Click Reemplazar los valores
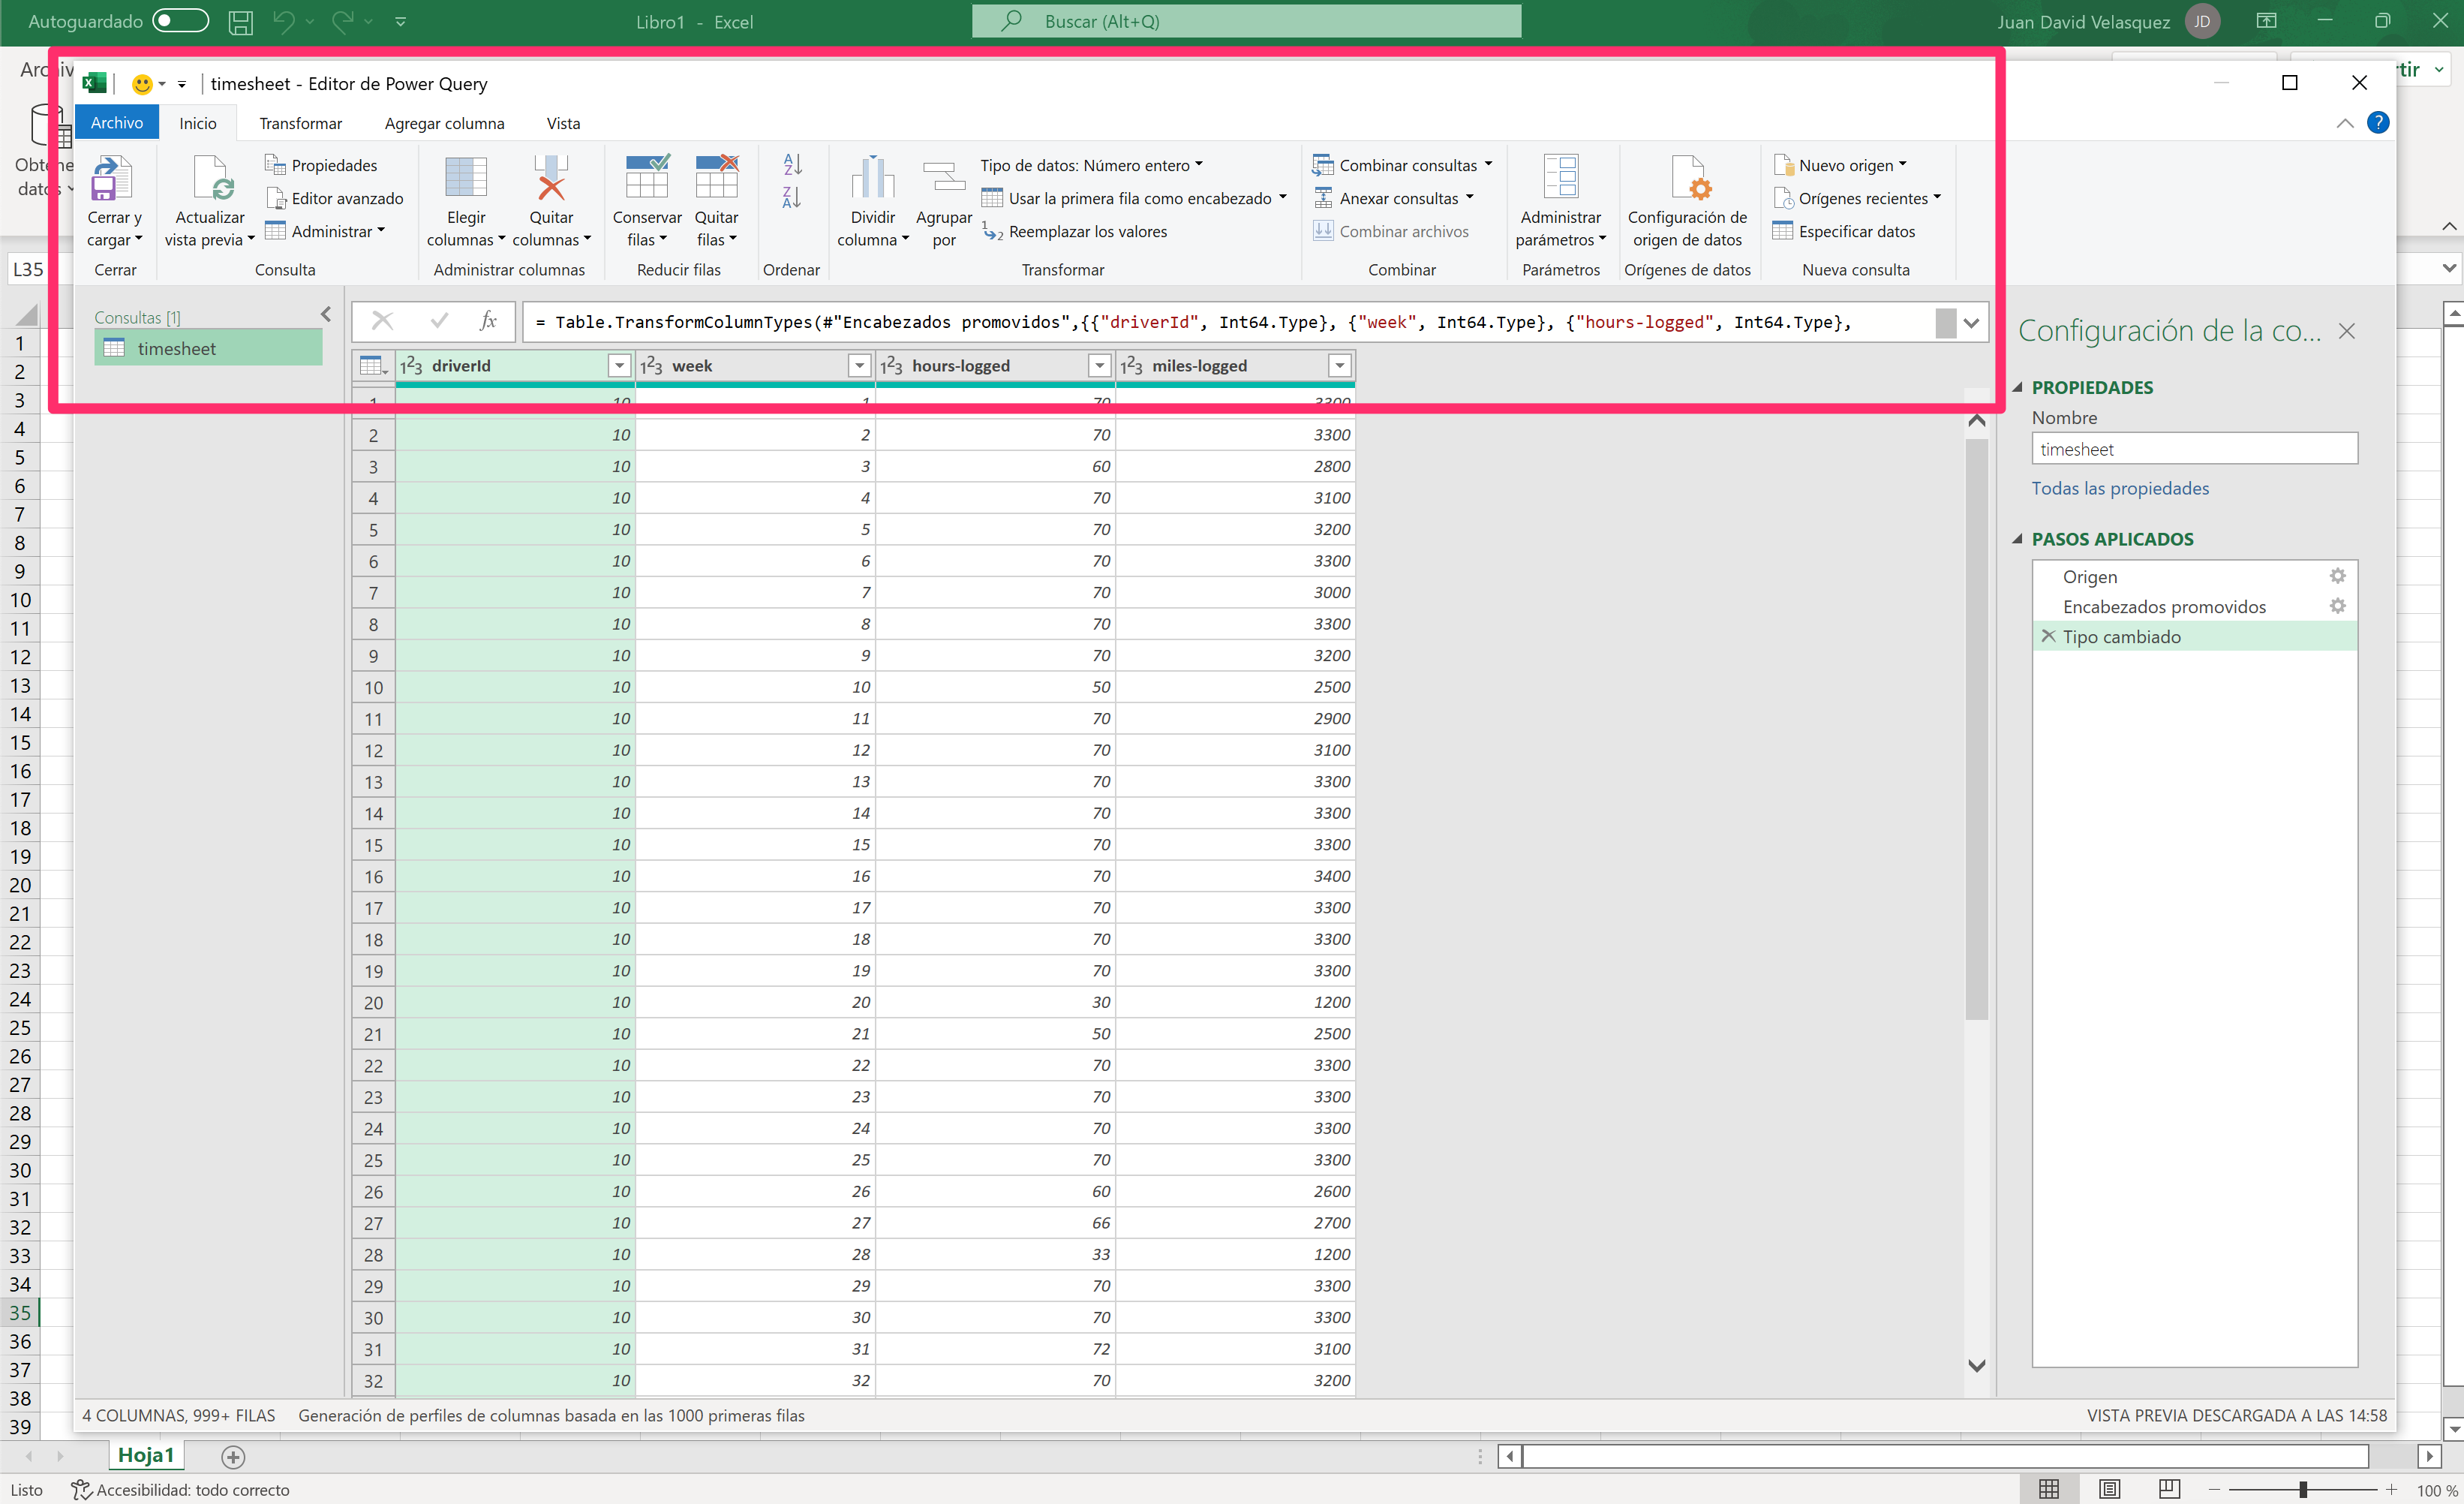 point(1075,231)
